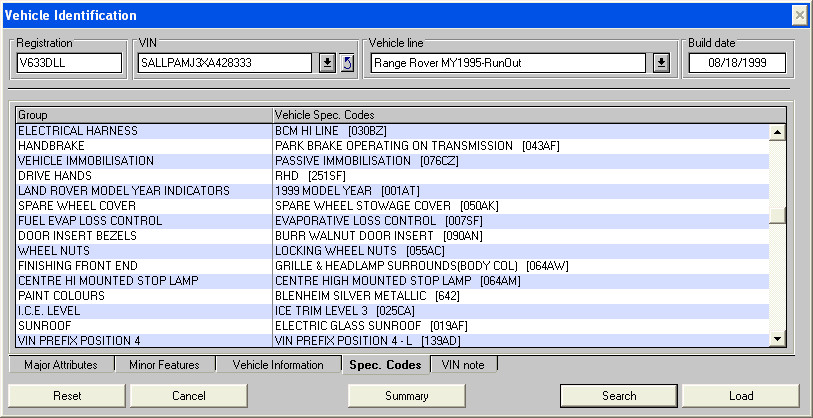Click PARK BRAKE OPERATING ON TRANSMISSION code
This screenshot has height=418, width=813.
[x=417, y=146]
